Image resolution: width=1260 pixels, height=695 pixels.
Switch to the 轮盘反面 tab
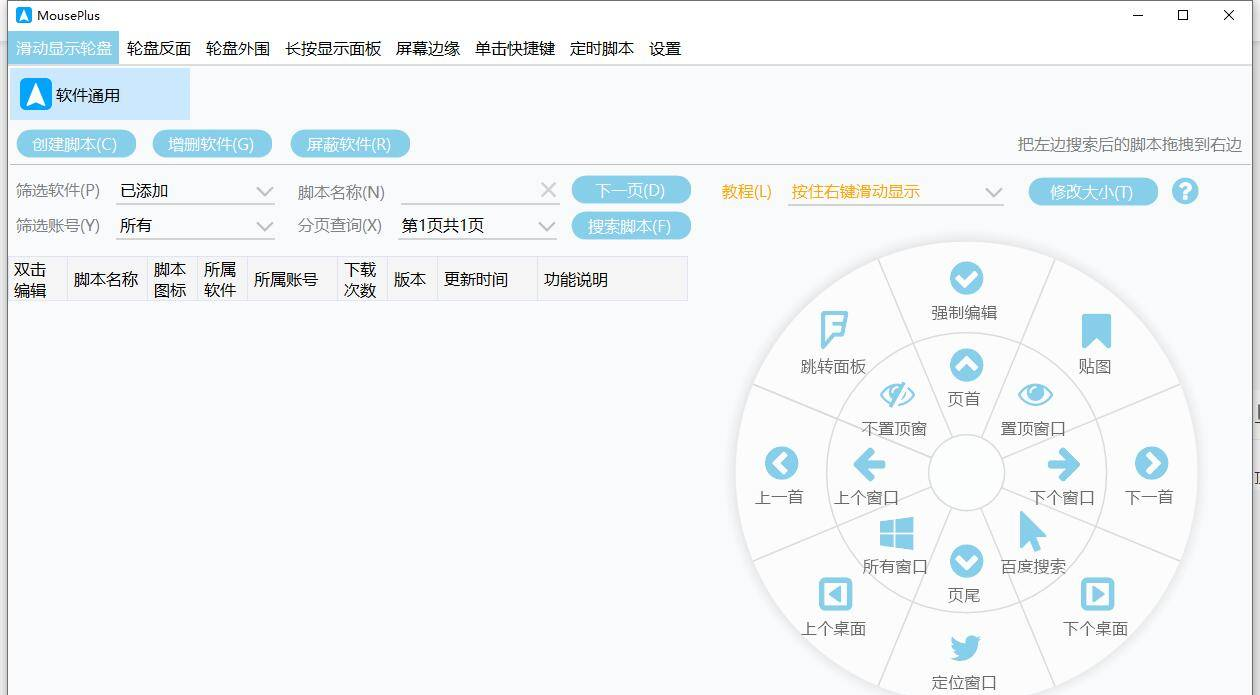click(158, 48)
